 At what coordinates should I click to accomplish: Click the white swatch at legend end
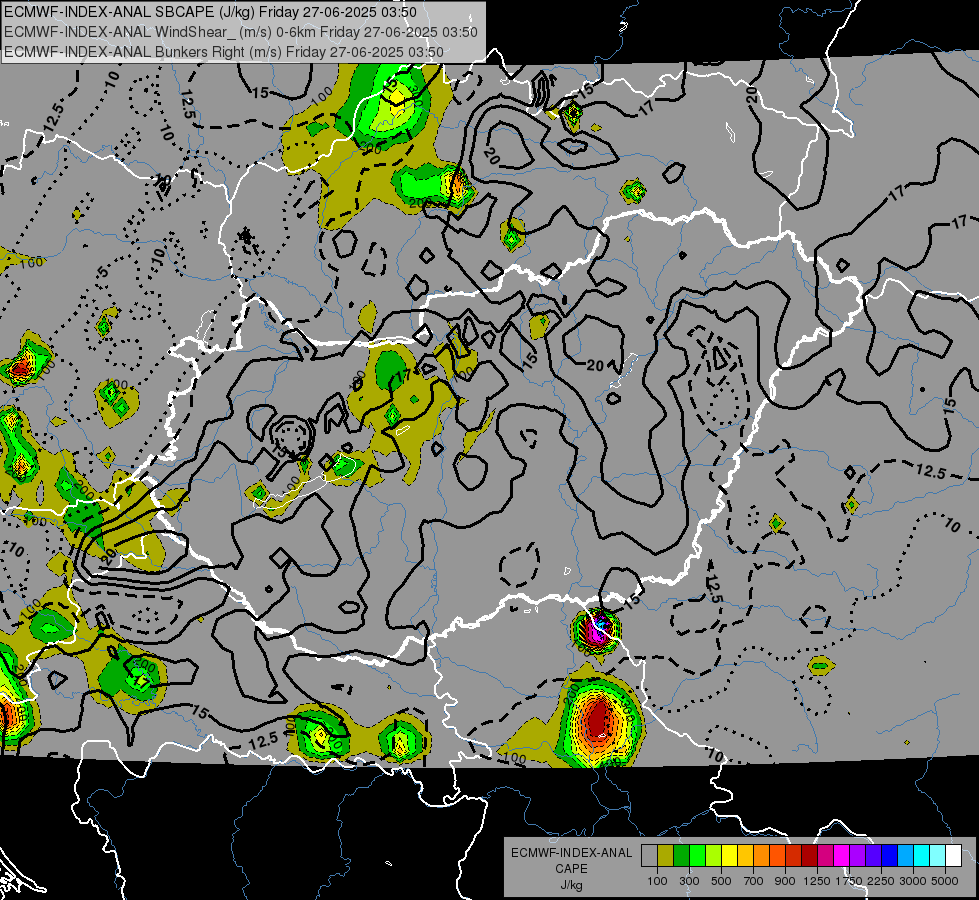[x=953, y=856]
